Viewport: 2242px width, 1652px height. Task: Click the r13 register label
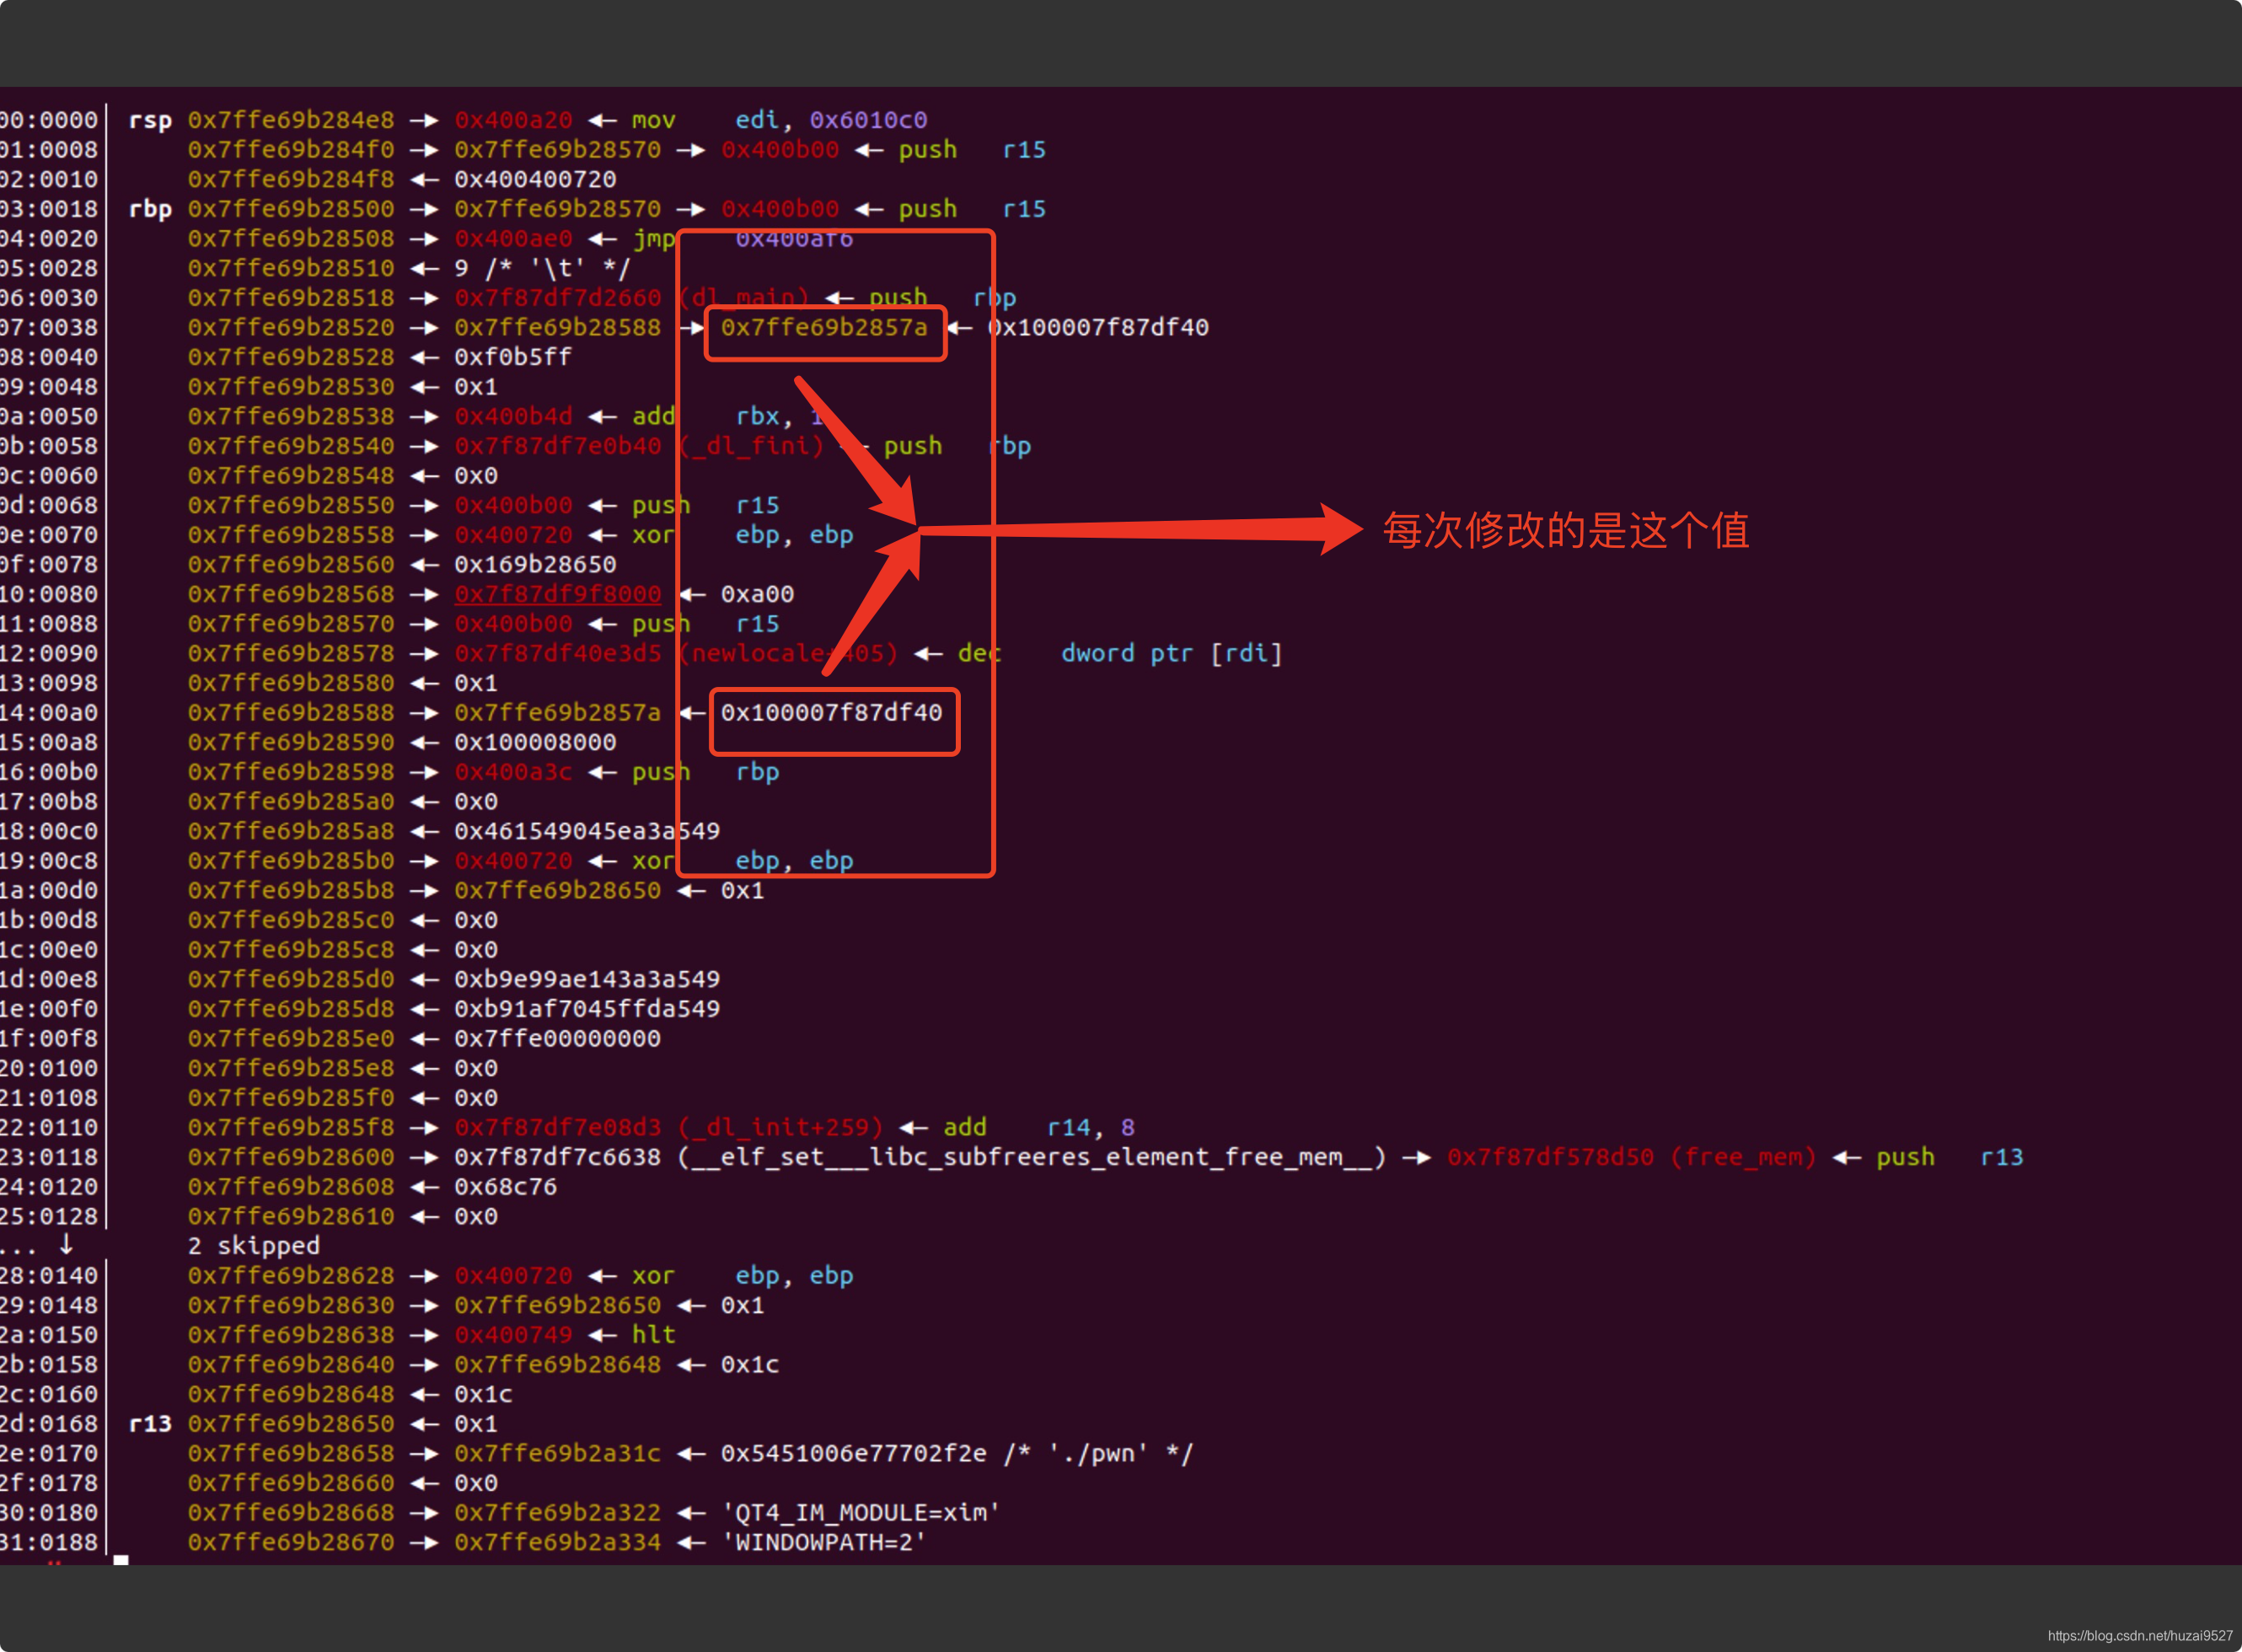pyautogui.click(x=150, y=1423)
